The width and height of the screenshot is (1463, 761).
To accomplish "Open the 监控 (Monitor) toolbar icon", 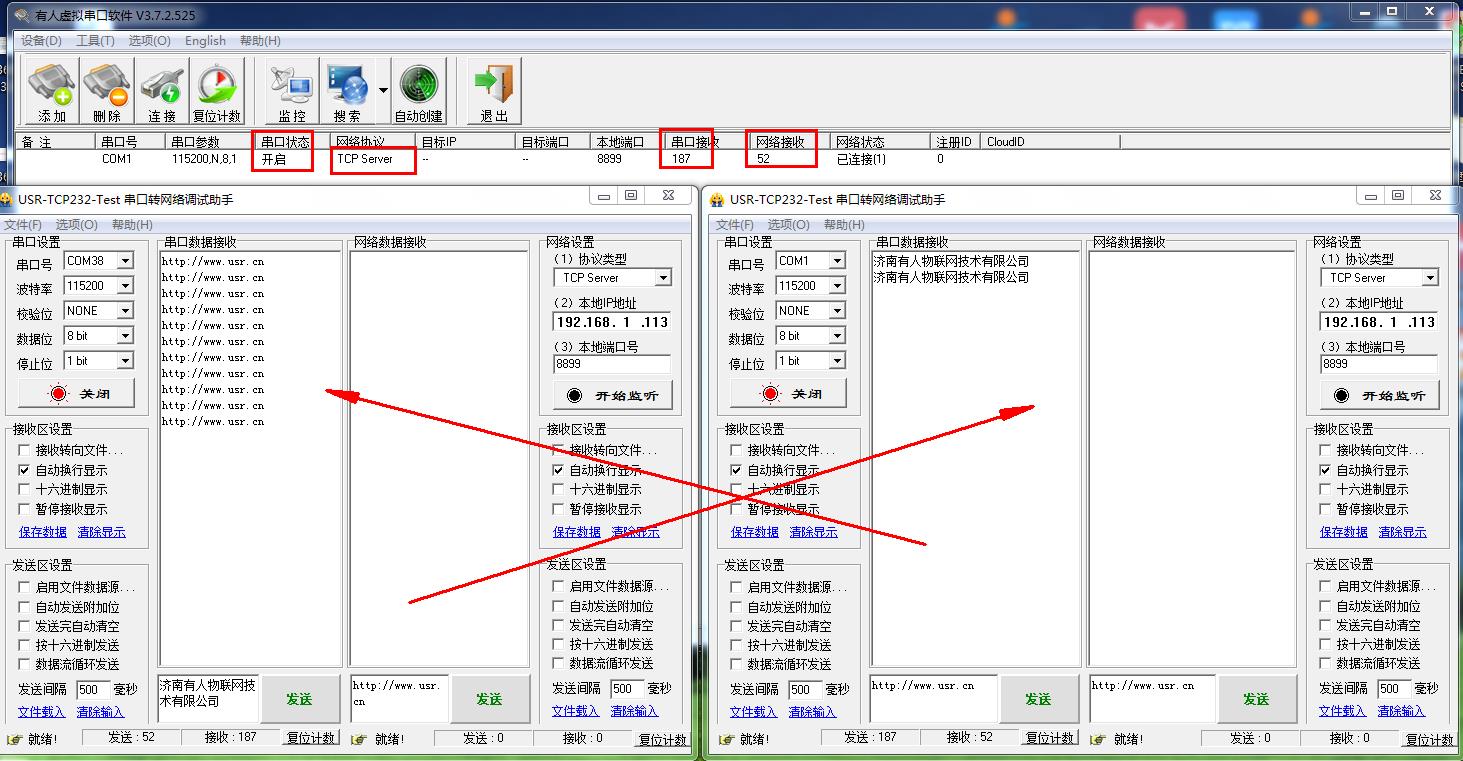I will point(292,92).
